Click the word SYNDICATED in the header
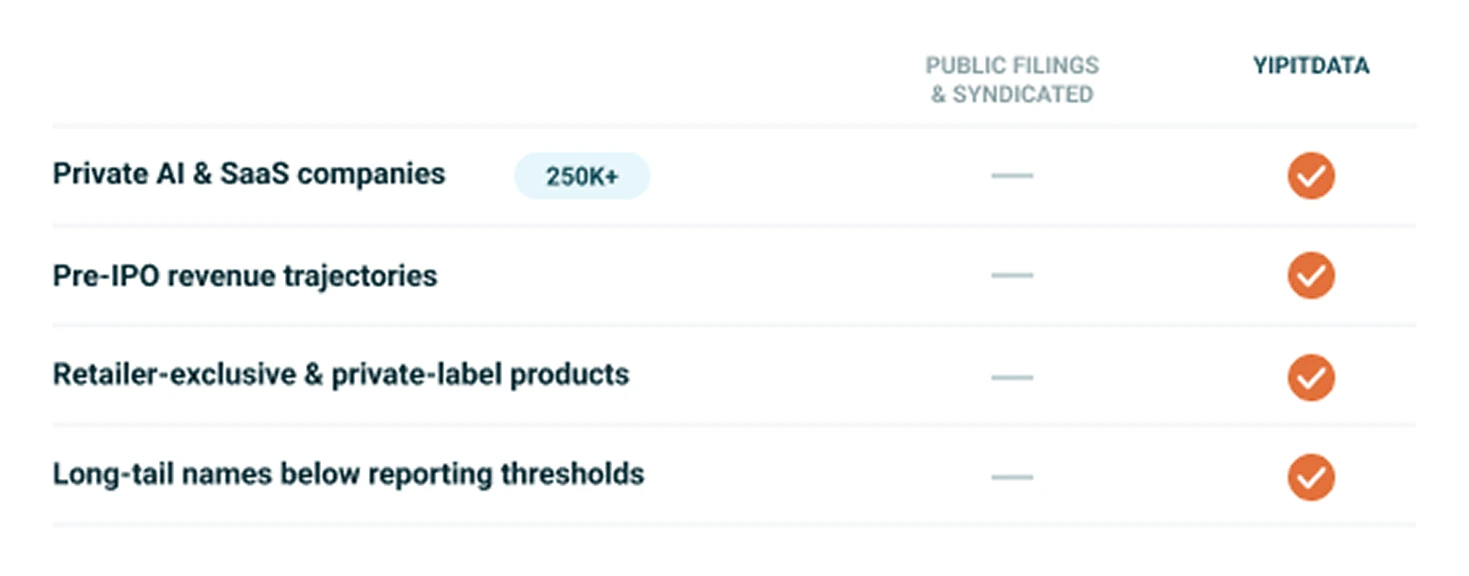Image resolution: width=1469 pixels, height=576 pixels. [1023, 95]
